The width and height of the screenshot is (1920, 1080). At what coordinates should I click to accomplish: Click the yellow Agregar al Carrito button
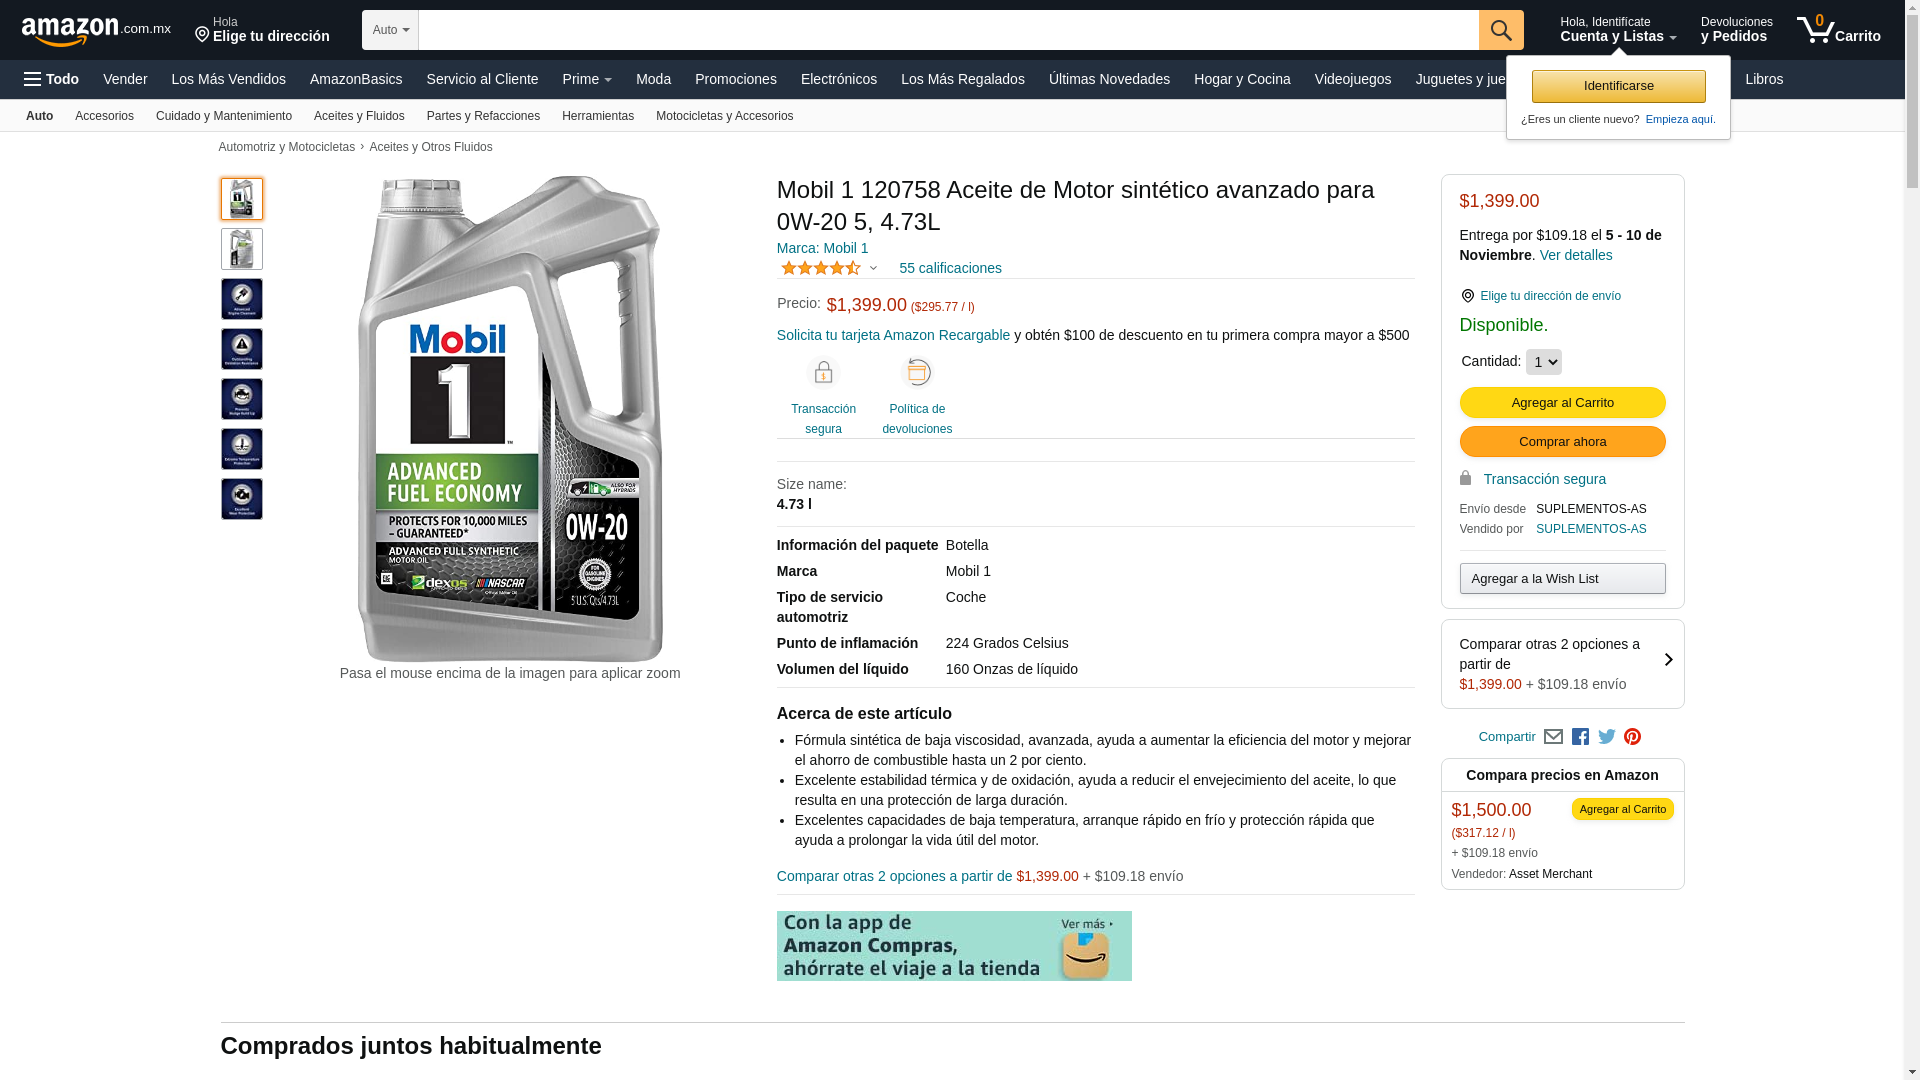tap(1562, 402)
